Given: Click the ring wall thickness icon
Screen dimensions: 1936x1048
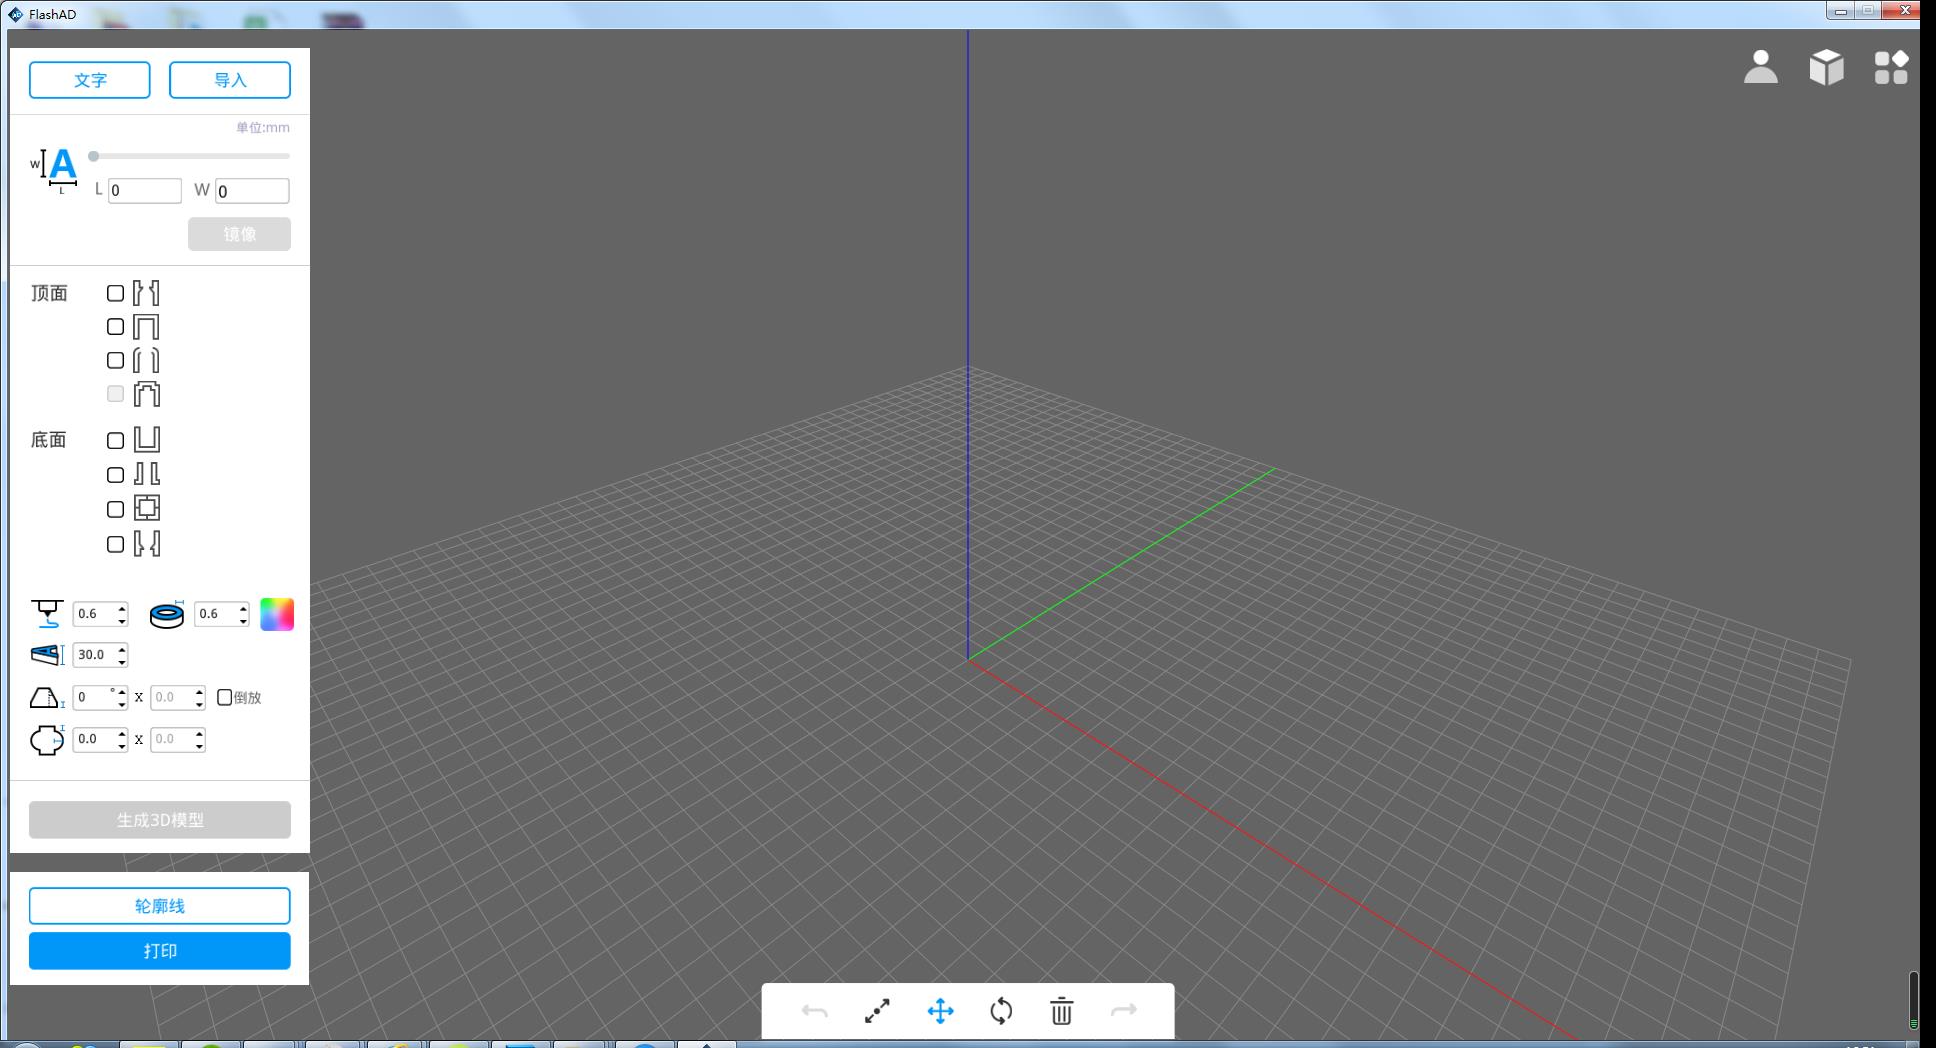Looking at the screenshot, I should pyautogui.click(x=167, y=614).
